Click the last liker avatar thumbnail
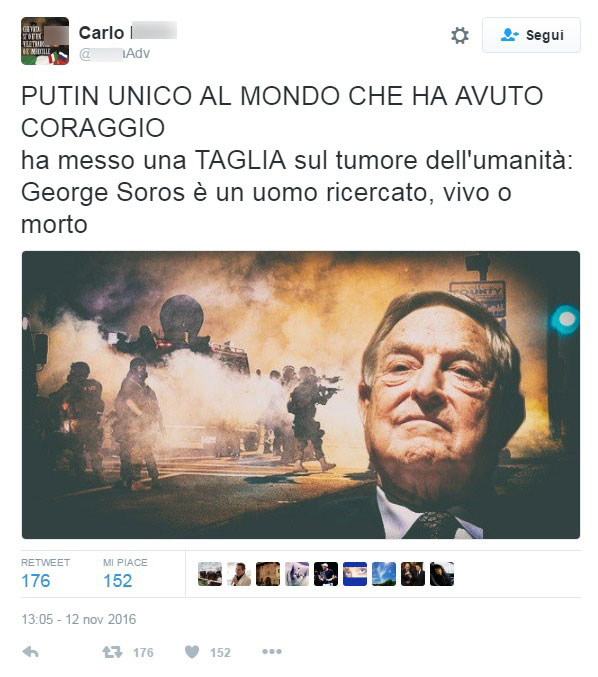Image resolution: width=598 pixels, height=677 pixels. click(442, 574)
